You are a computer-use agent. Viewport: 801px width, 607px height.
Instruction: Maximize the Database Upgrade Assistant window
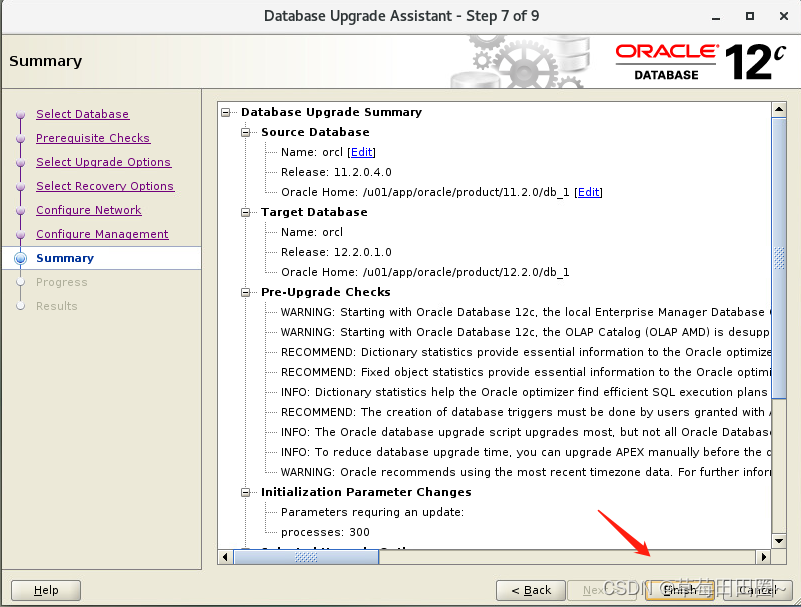point(749,16)
